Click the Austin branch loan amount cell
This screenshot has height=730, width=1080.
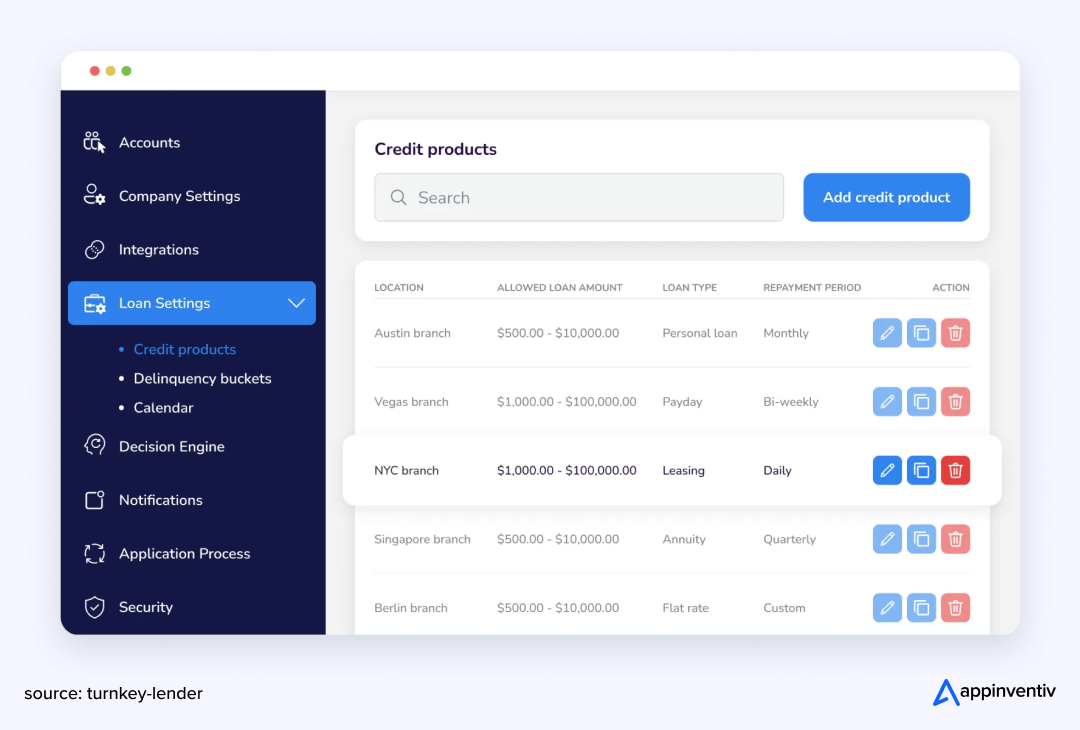click(x=558, y=333)
